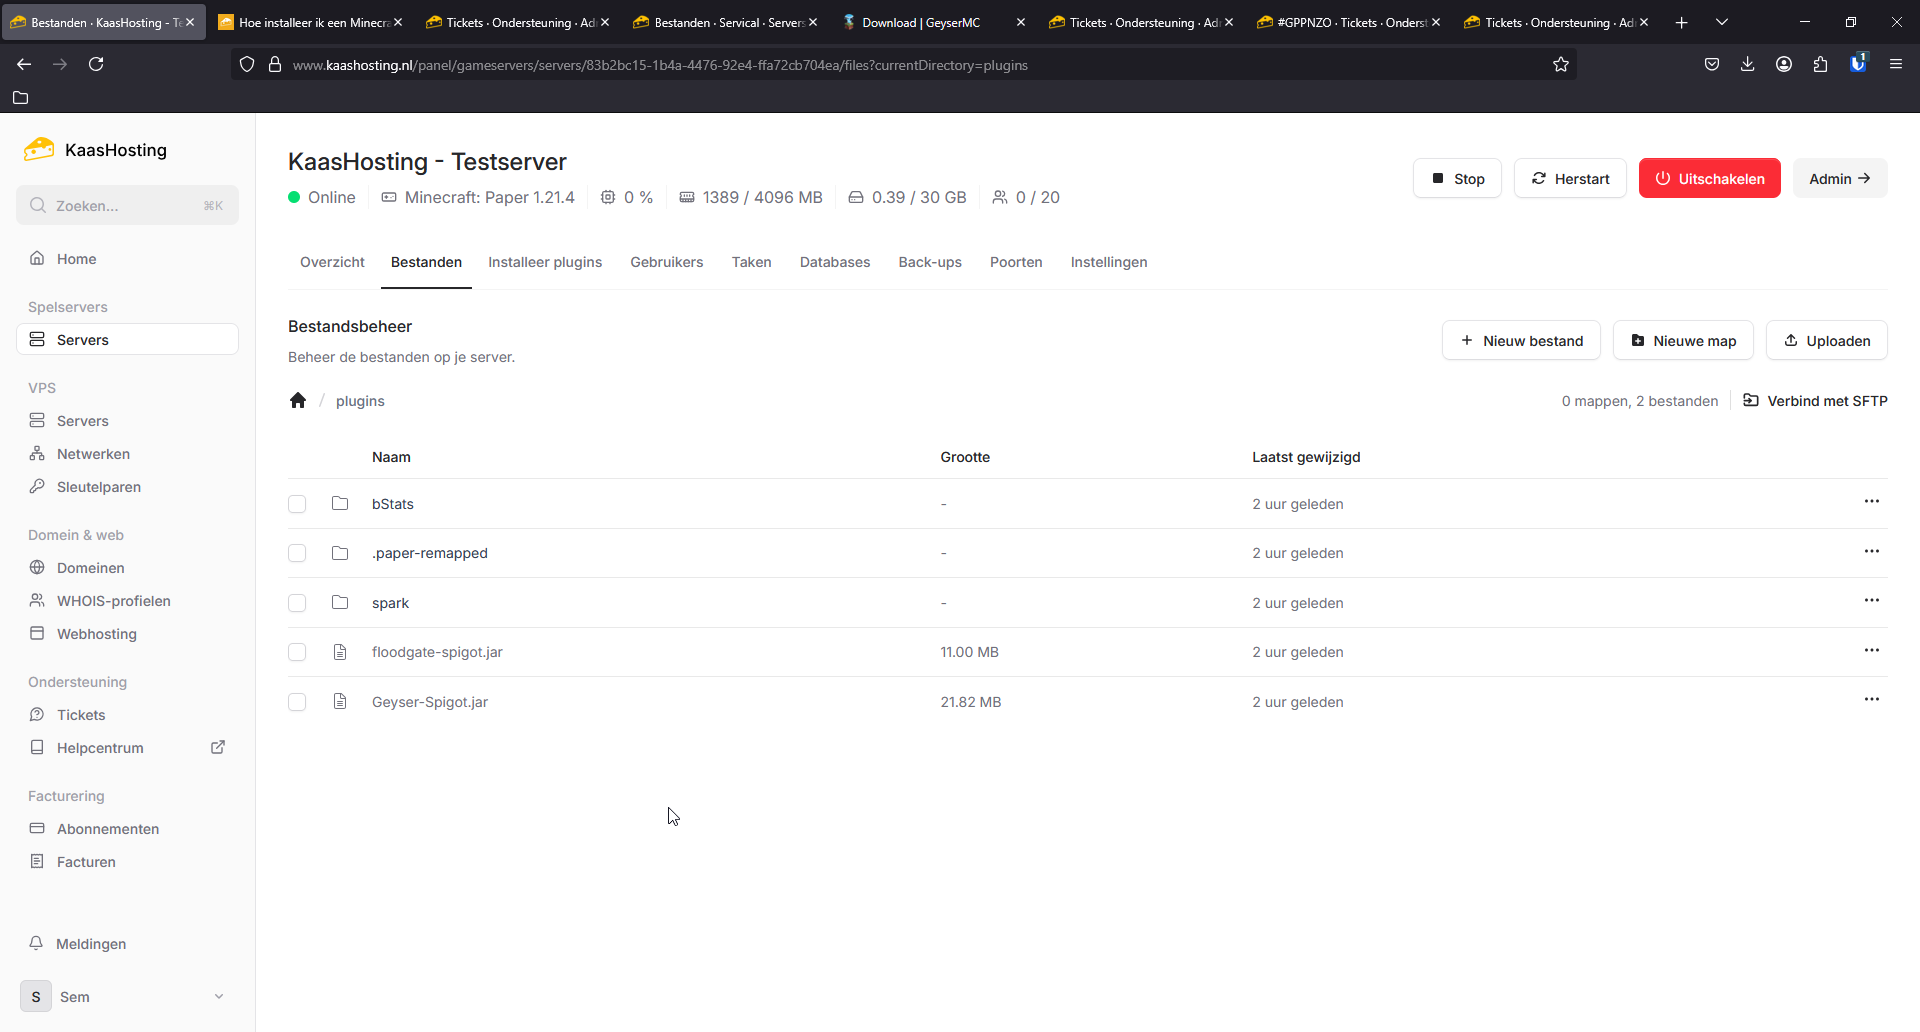Switch to the Installeer plugins tab
1920x1032 pixels.
coord(545,262)
